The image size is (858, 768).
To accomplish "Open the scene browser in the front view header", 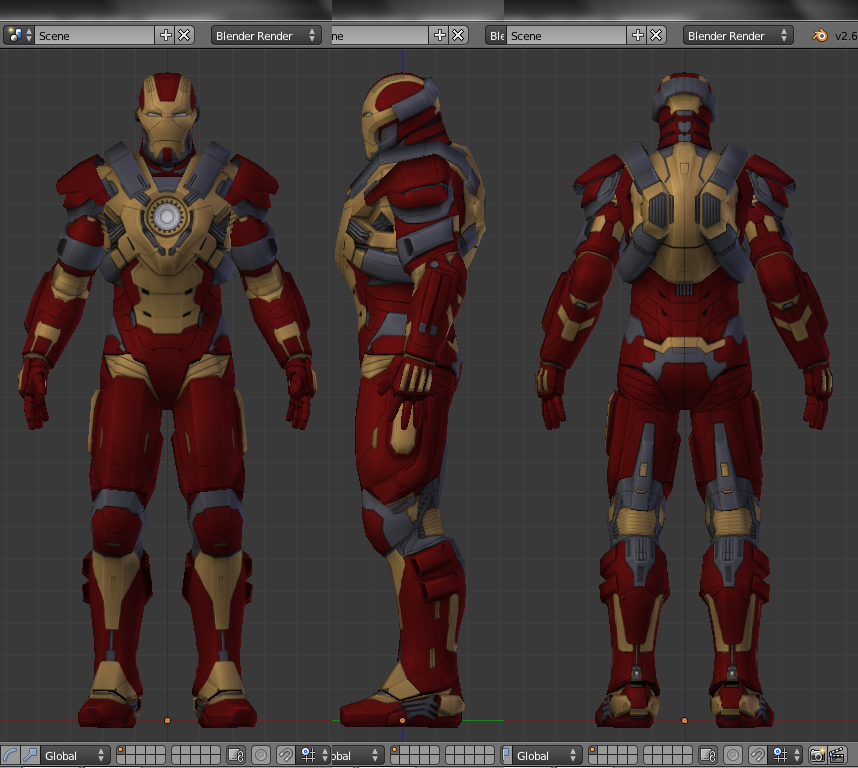I will (x=19, y=36).
